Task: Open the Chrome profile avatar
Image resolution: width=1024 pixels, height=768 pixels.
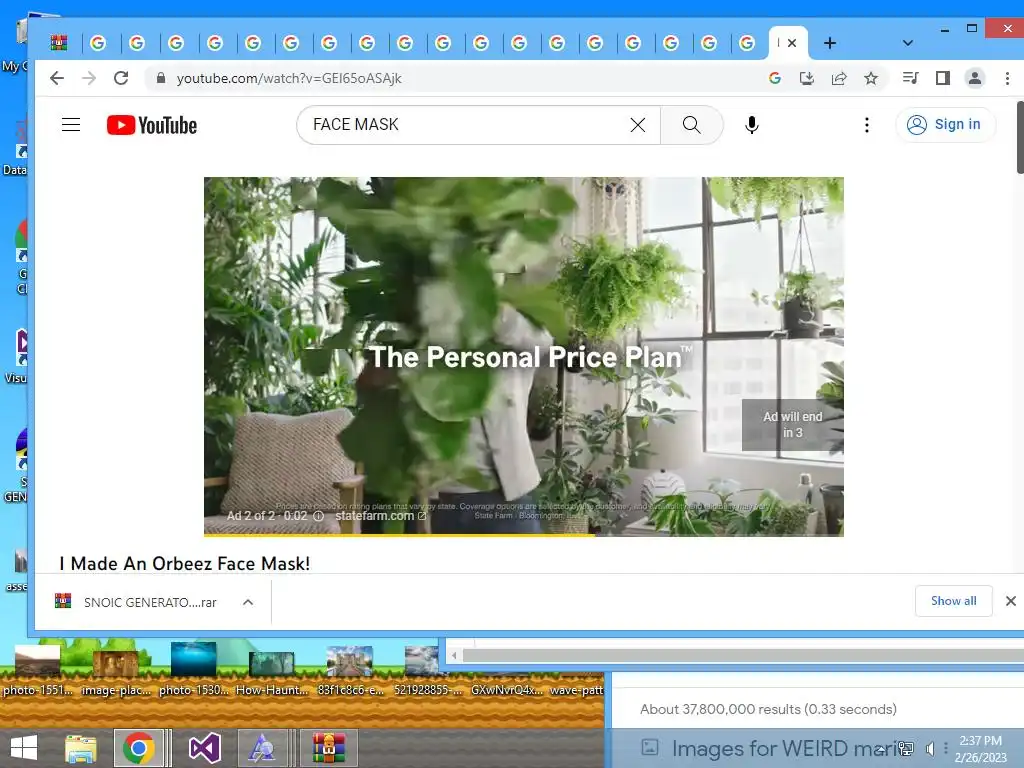Action: coord(974,78)
